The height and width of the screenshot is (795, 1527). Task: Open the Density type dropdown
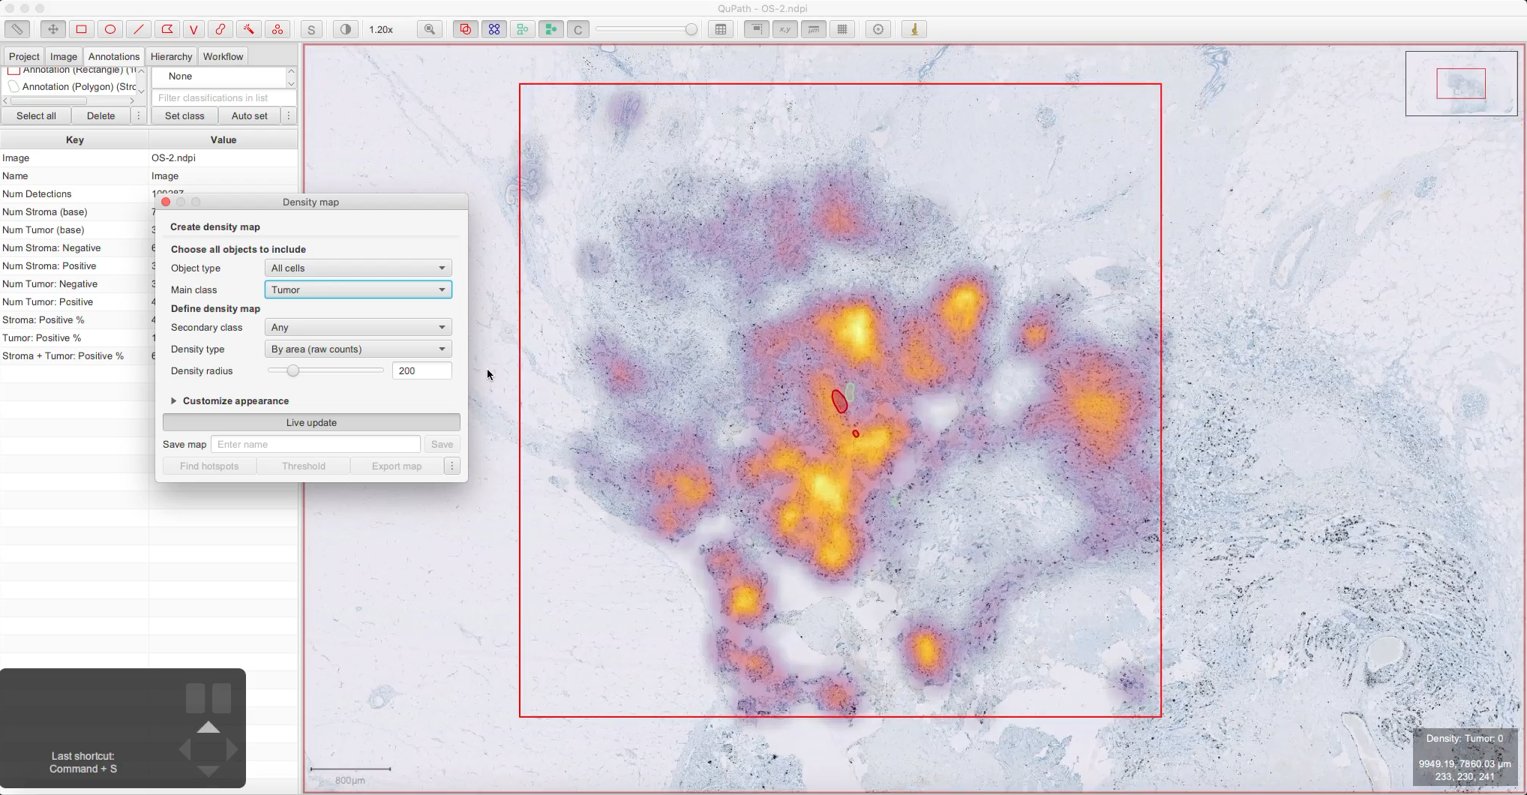coord(358,349)
